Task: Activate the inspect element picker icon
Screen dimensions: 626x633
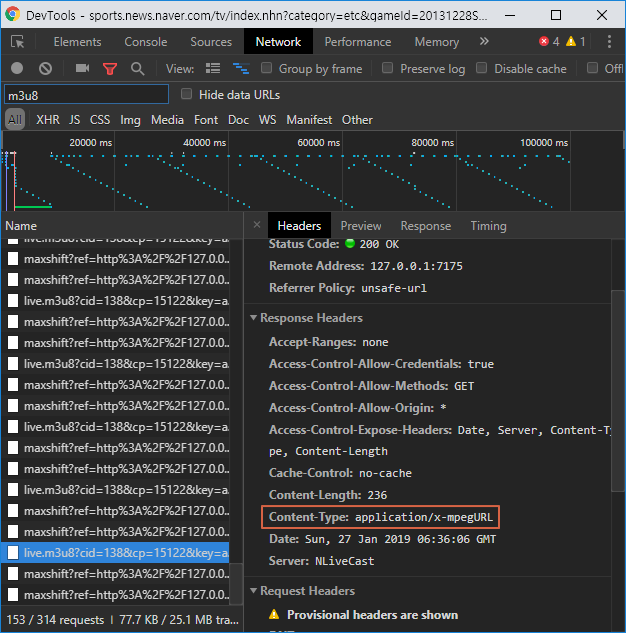Action: click(18, 42)
